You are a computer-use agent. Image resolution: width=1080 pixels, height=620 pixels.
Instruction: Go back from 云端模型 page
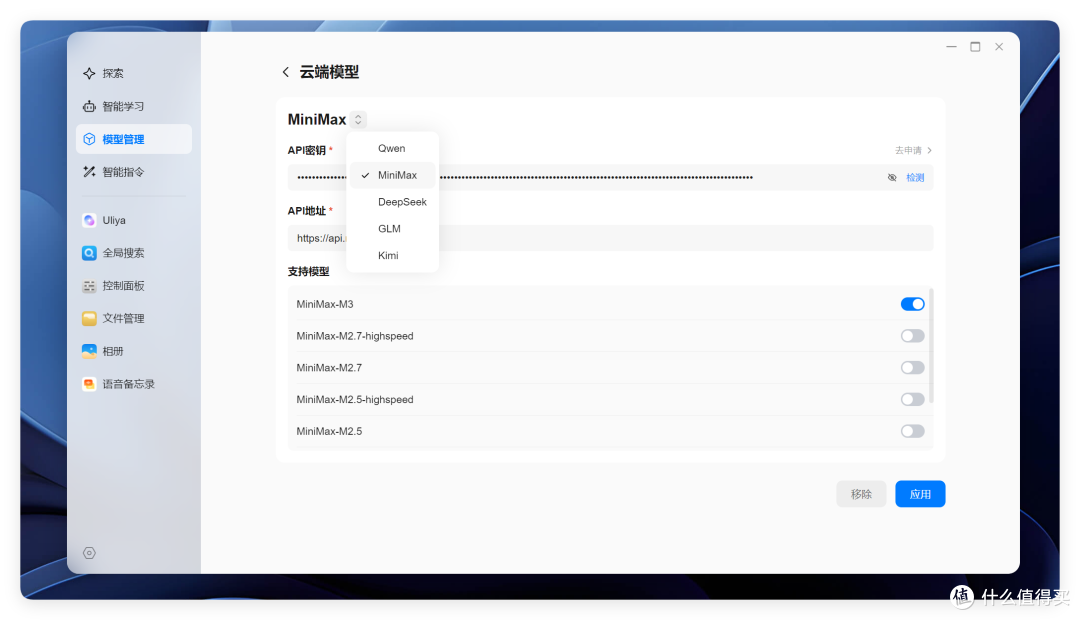click(285, 72)
